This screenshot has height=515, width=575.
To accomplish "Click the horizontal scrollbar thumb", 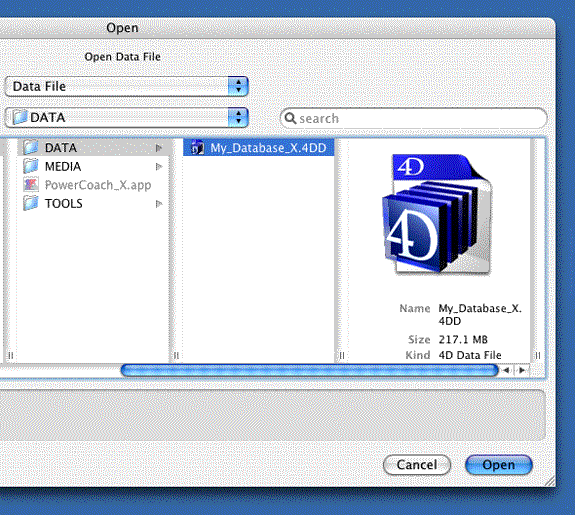I will click(310, 370).
